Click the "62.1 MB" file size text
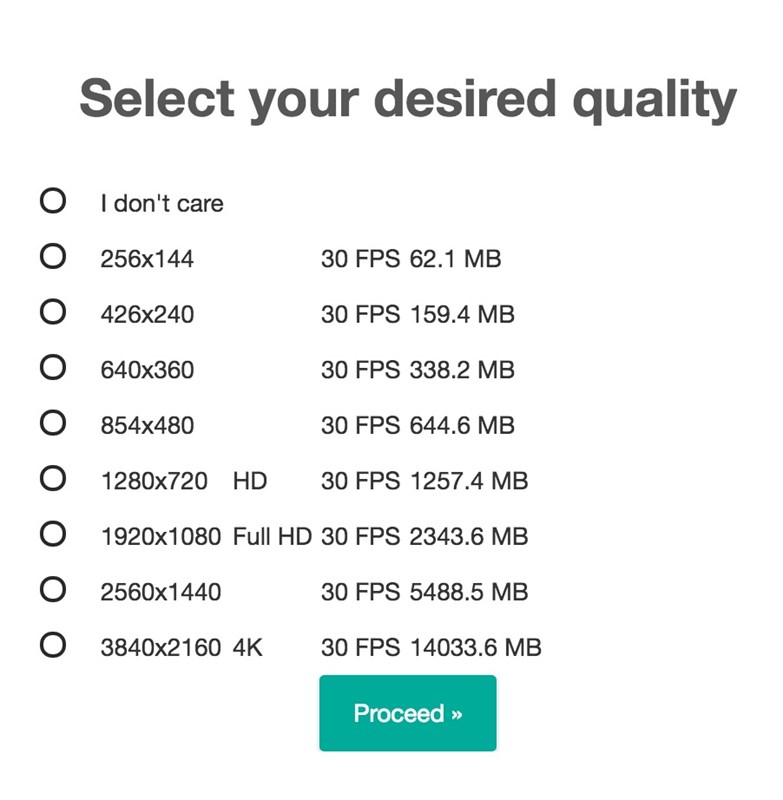 pyautogui.click(x=455, y=260)
